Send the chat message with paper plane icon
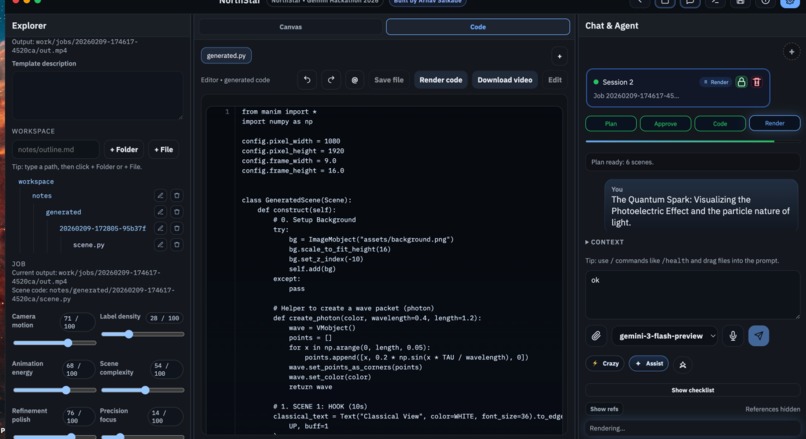 pyautogui.click(x=759, y=336)
